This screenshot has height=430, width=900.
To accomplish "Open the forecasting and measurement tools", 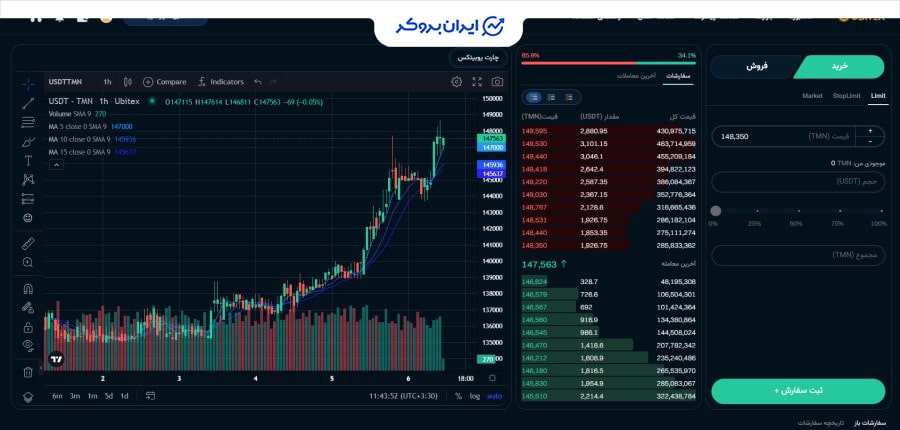I will coord(28,199).
